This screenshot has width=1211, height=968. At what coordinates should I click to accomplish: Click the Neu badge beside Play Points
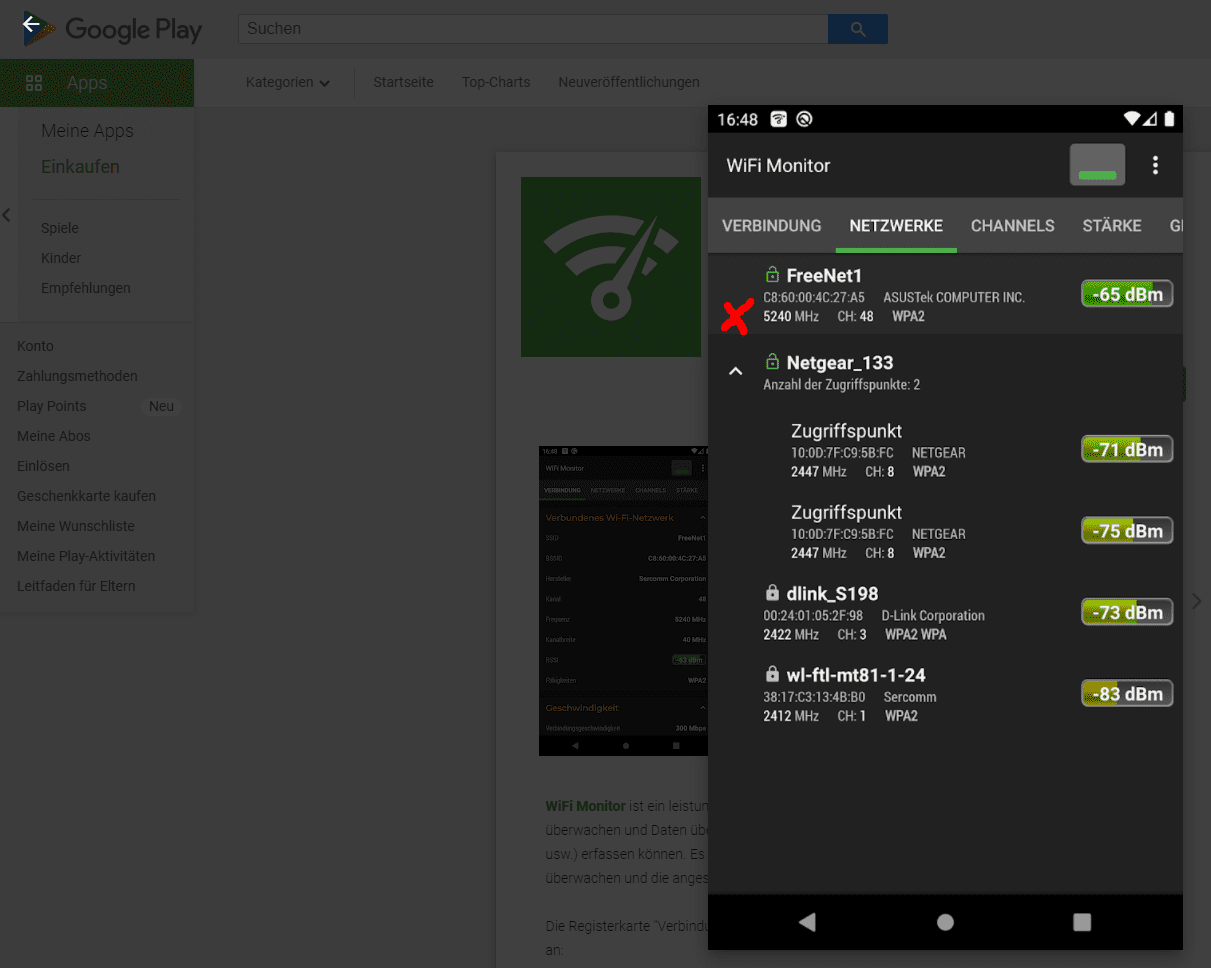click(162, 406)
